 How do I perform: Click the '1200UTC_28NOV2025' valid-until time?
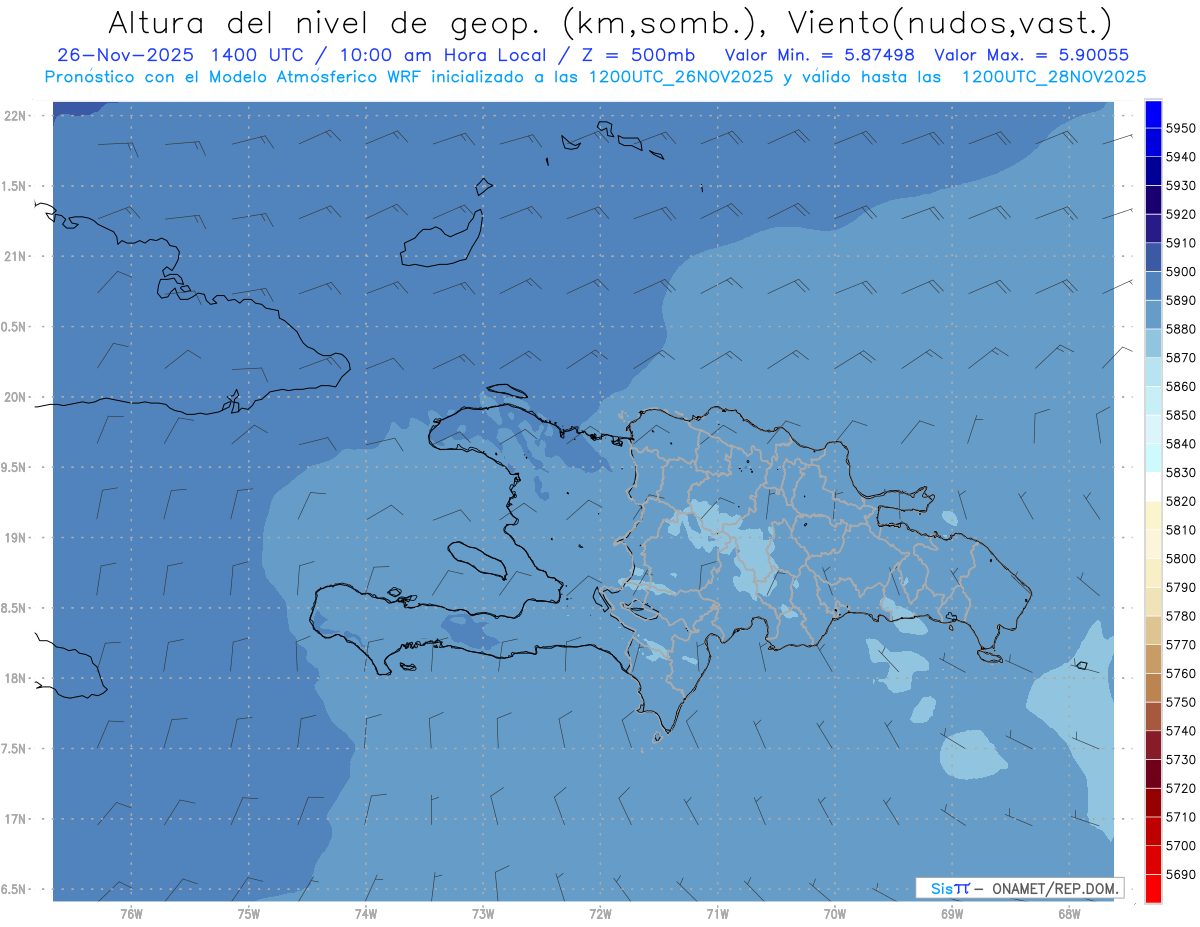[1054, 76]
